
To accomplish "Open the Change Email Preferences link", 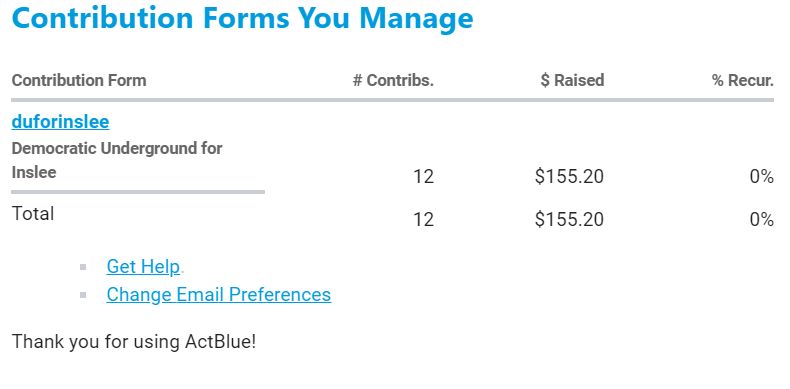I will tap(219, 294).
